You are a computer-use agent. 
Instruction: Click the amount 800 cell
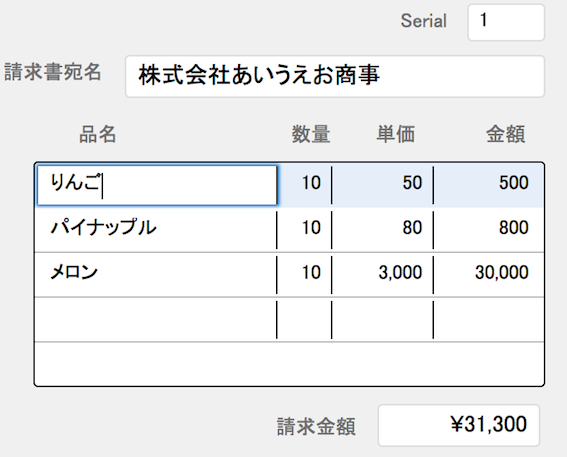click(x=489, y=230)
